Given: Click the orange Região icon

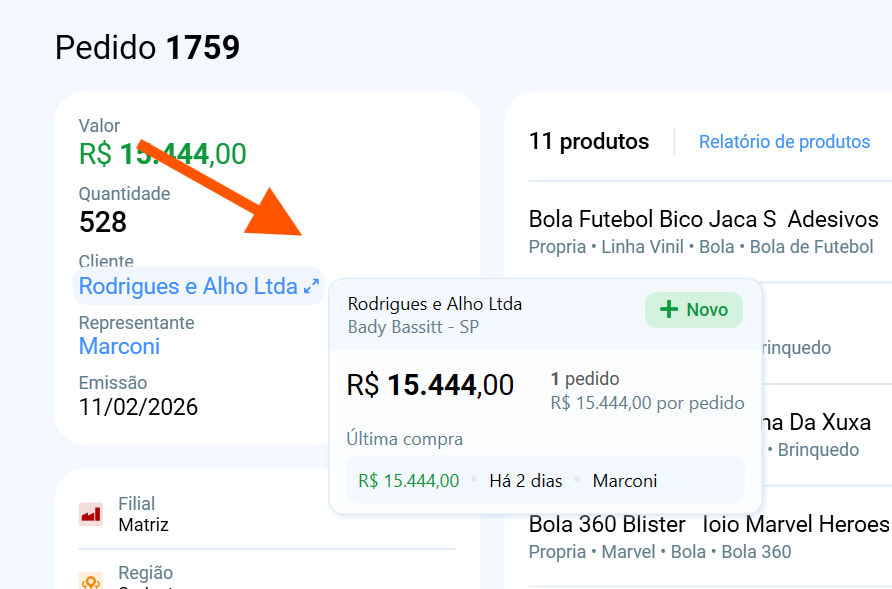Looking at the screenshot, I should (x=91, y=581).
